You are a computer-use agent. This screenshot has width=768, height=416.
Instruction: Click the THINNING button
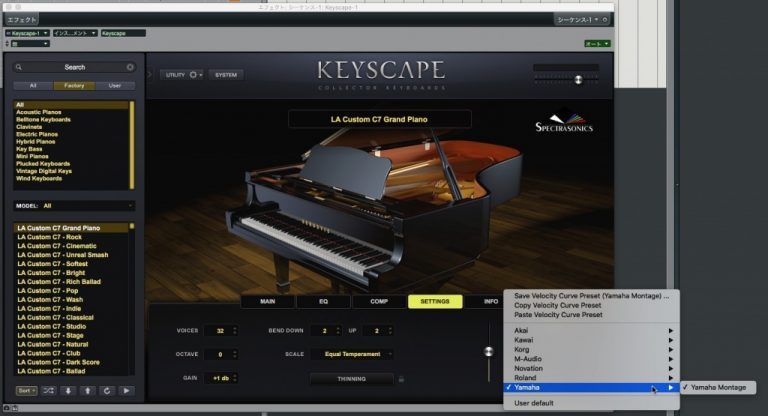pos(352,379)
